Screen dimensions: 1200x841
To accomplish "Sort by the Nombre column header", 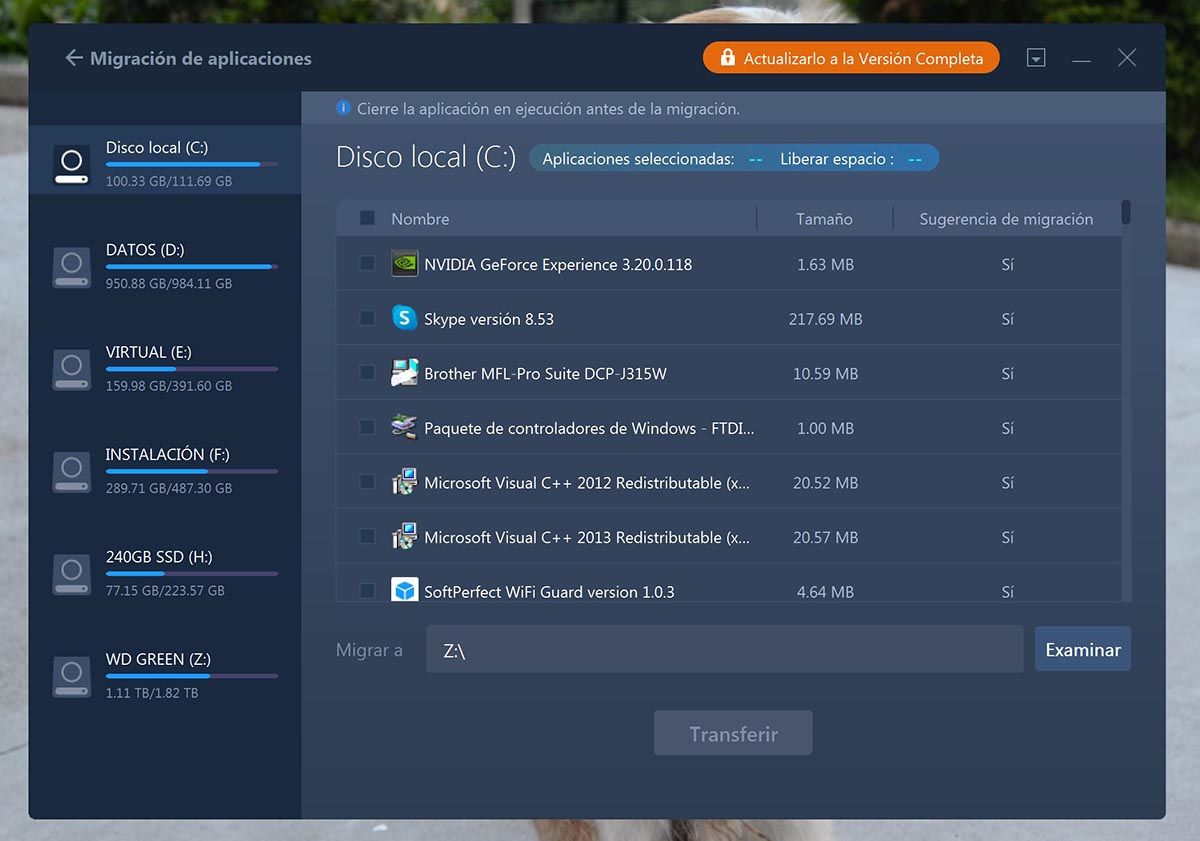I will [420, 218].
